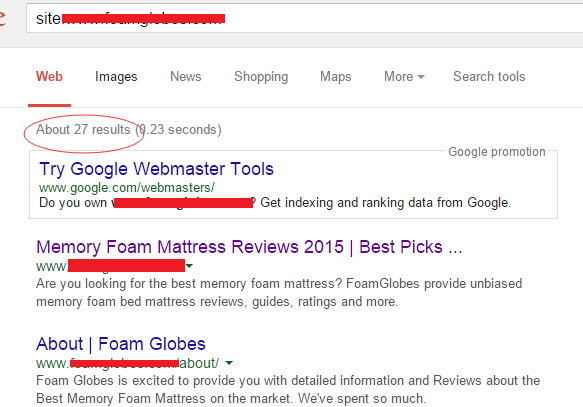Click the About 27 results count text
The width and height of the screenshot is (583, 407).
(83, 130)
